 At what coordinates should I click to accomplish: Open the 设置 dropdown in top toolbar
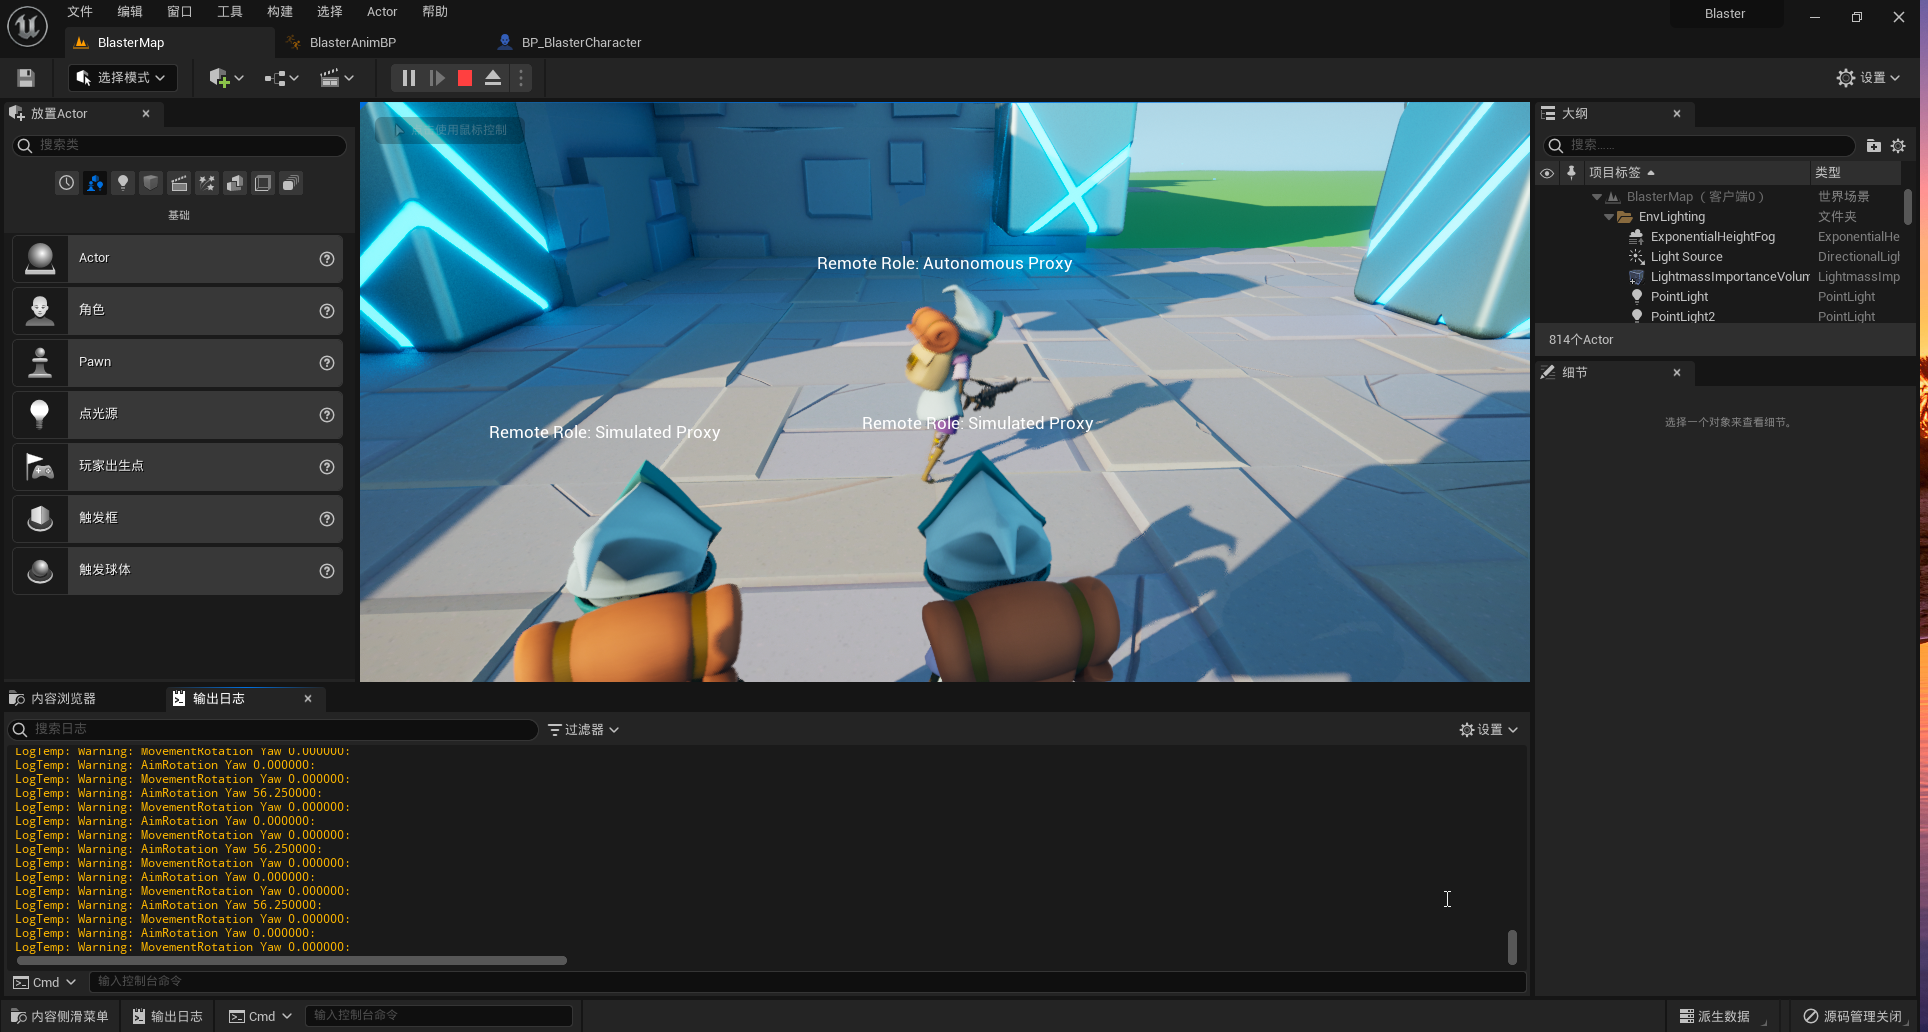point(1868,78)
